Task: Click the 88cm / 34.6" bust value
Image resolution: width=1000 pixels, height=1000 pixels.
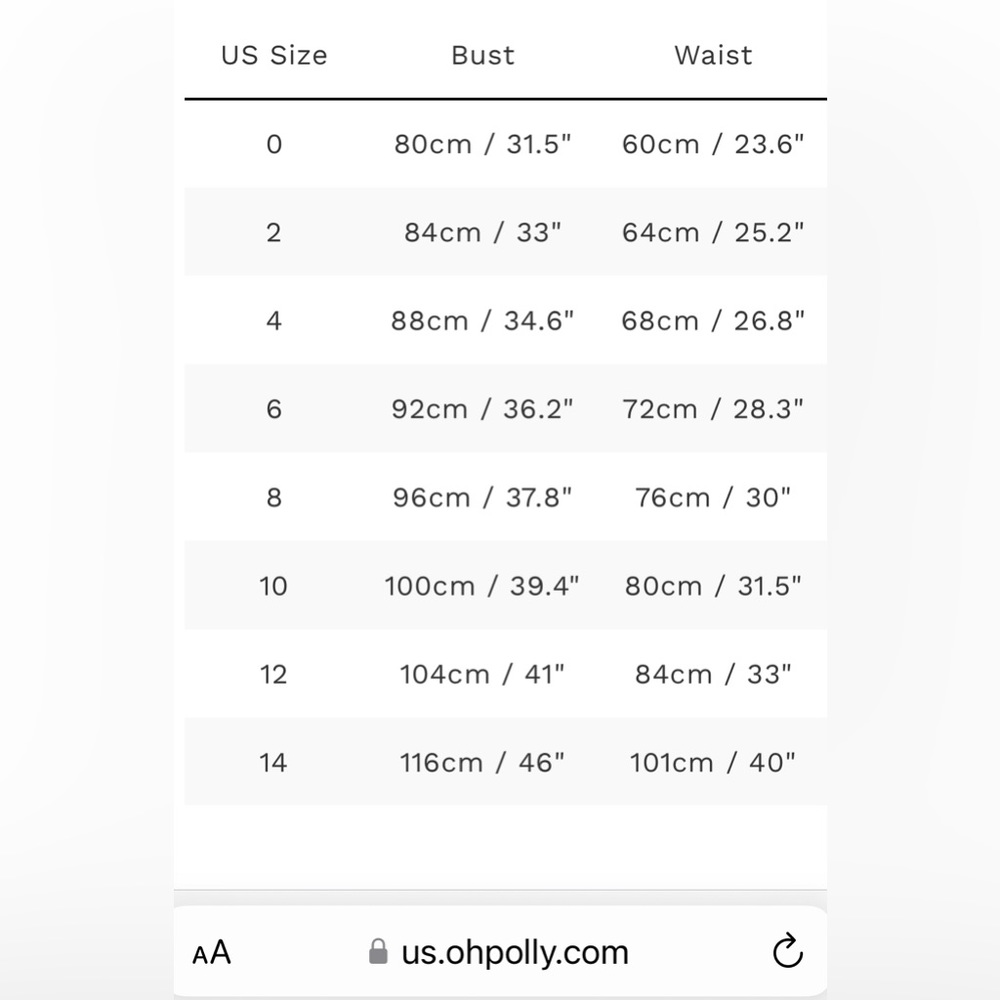Action: [483, 321]
